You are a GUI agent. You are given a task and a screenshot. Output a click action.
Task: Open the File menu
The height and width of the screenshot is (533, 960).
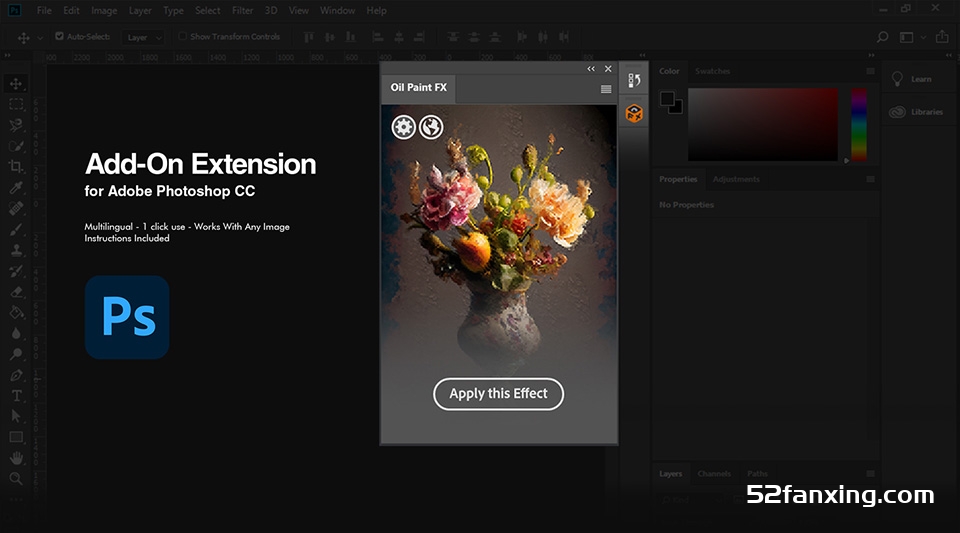tap(44, 10)
